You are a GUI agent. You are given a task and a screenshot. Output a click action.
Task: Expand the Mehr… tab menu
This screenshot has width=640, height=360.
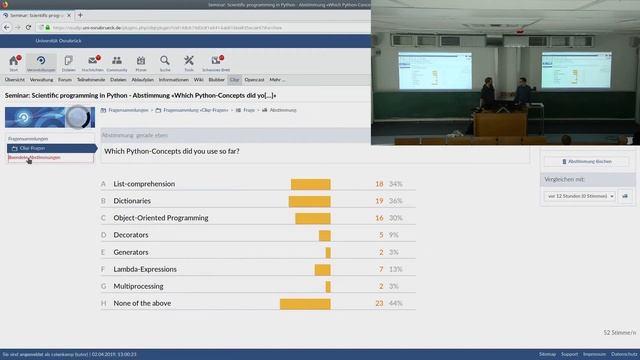277,80
